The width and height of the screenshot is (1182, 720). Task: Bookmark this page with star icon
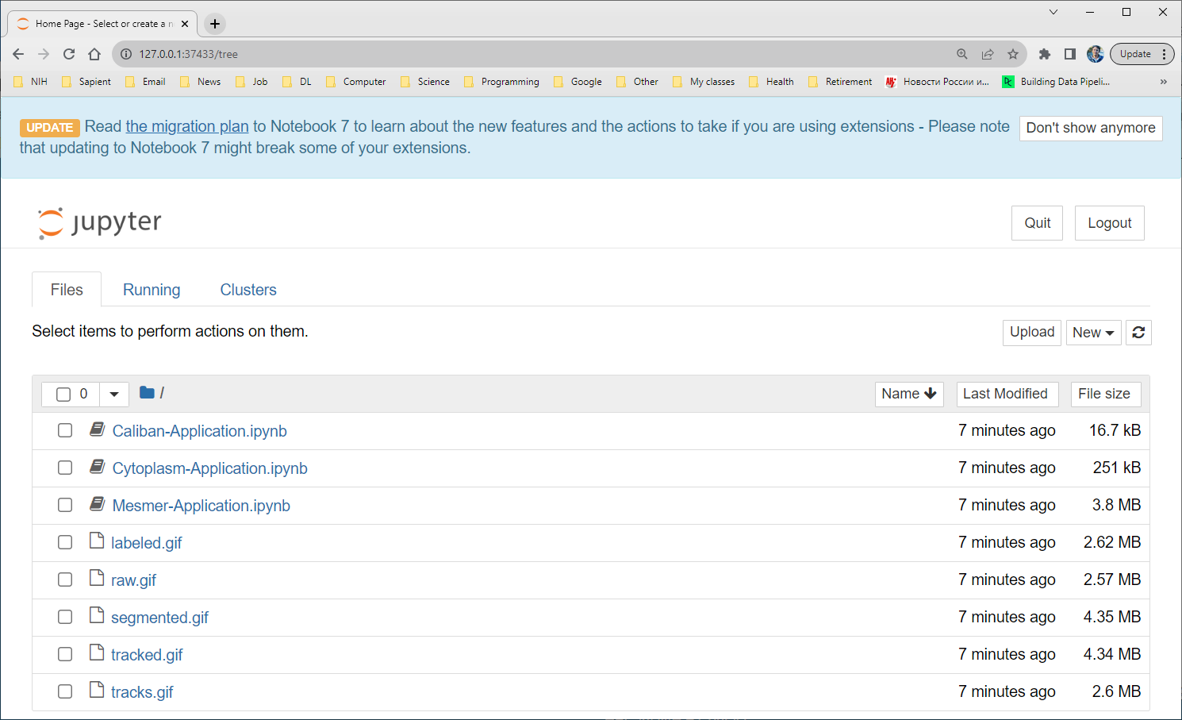(1013, 54)
